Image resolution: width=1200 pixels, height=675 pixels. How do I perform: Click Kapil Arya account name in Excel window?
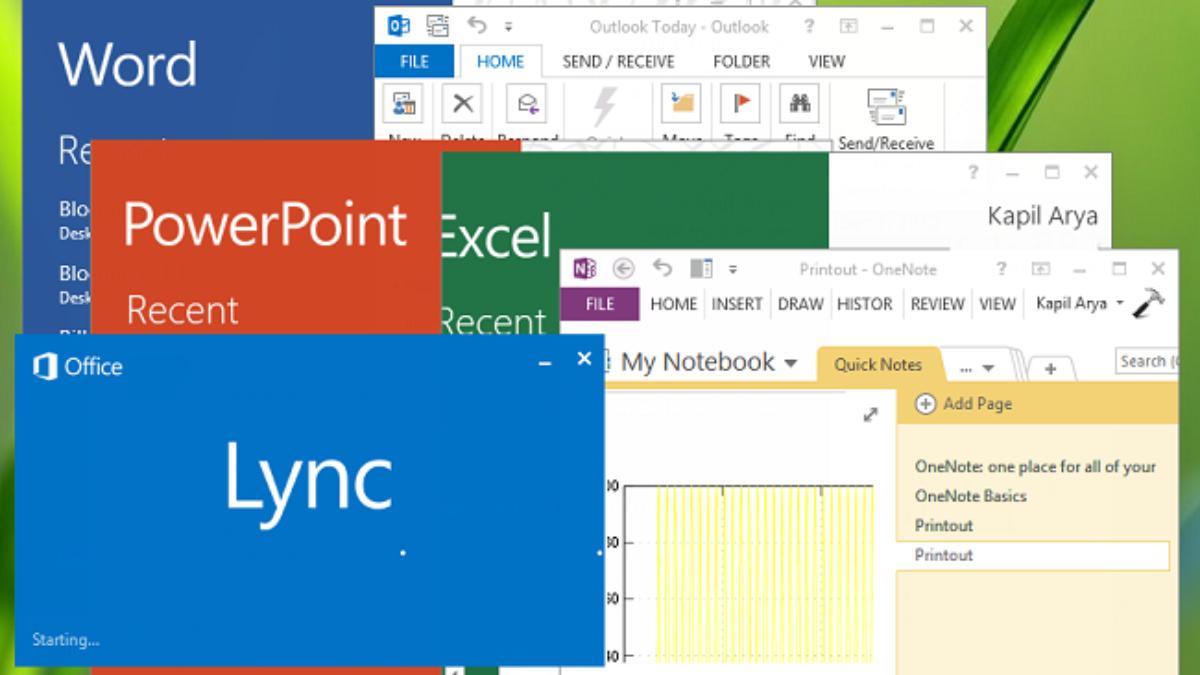(1042, 215)
